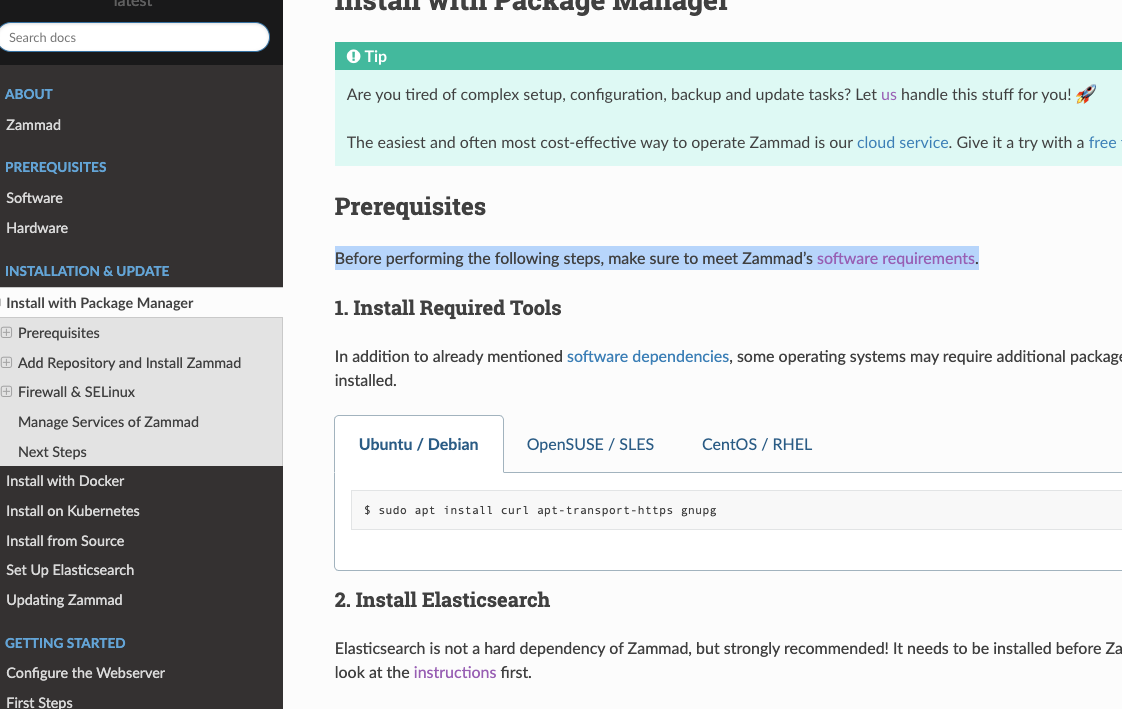Go to Install on Kubernetes page

pyautogui.click(x=73, y=511)
